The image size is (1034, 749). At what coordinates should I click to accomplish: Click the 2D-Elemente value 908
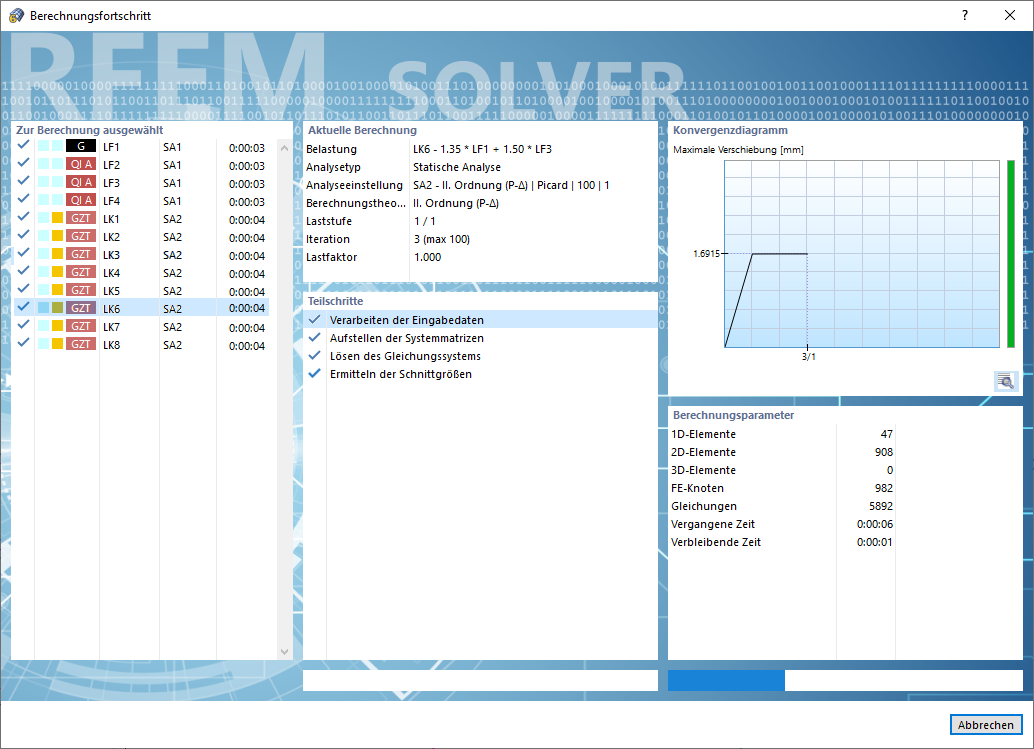[x=884, y=452]
